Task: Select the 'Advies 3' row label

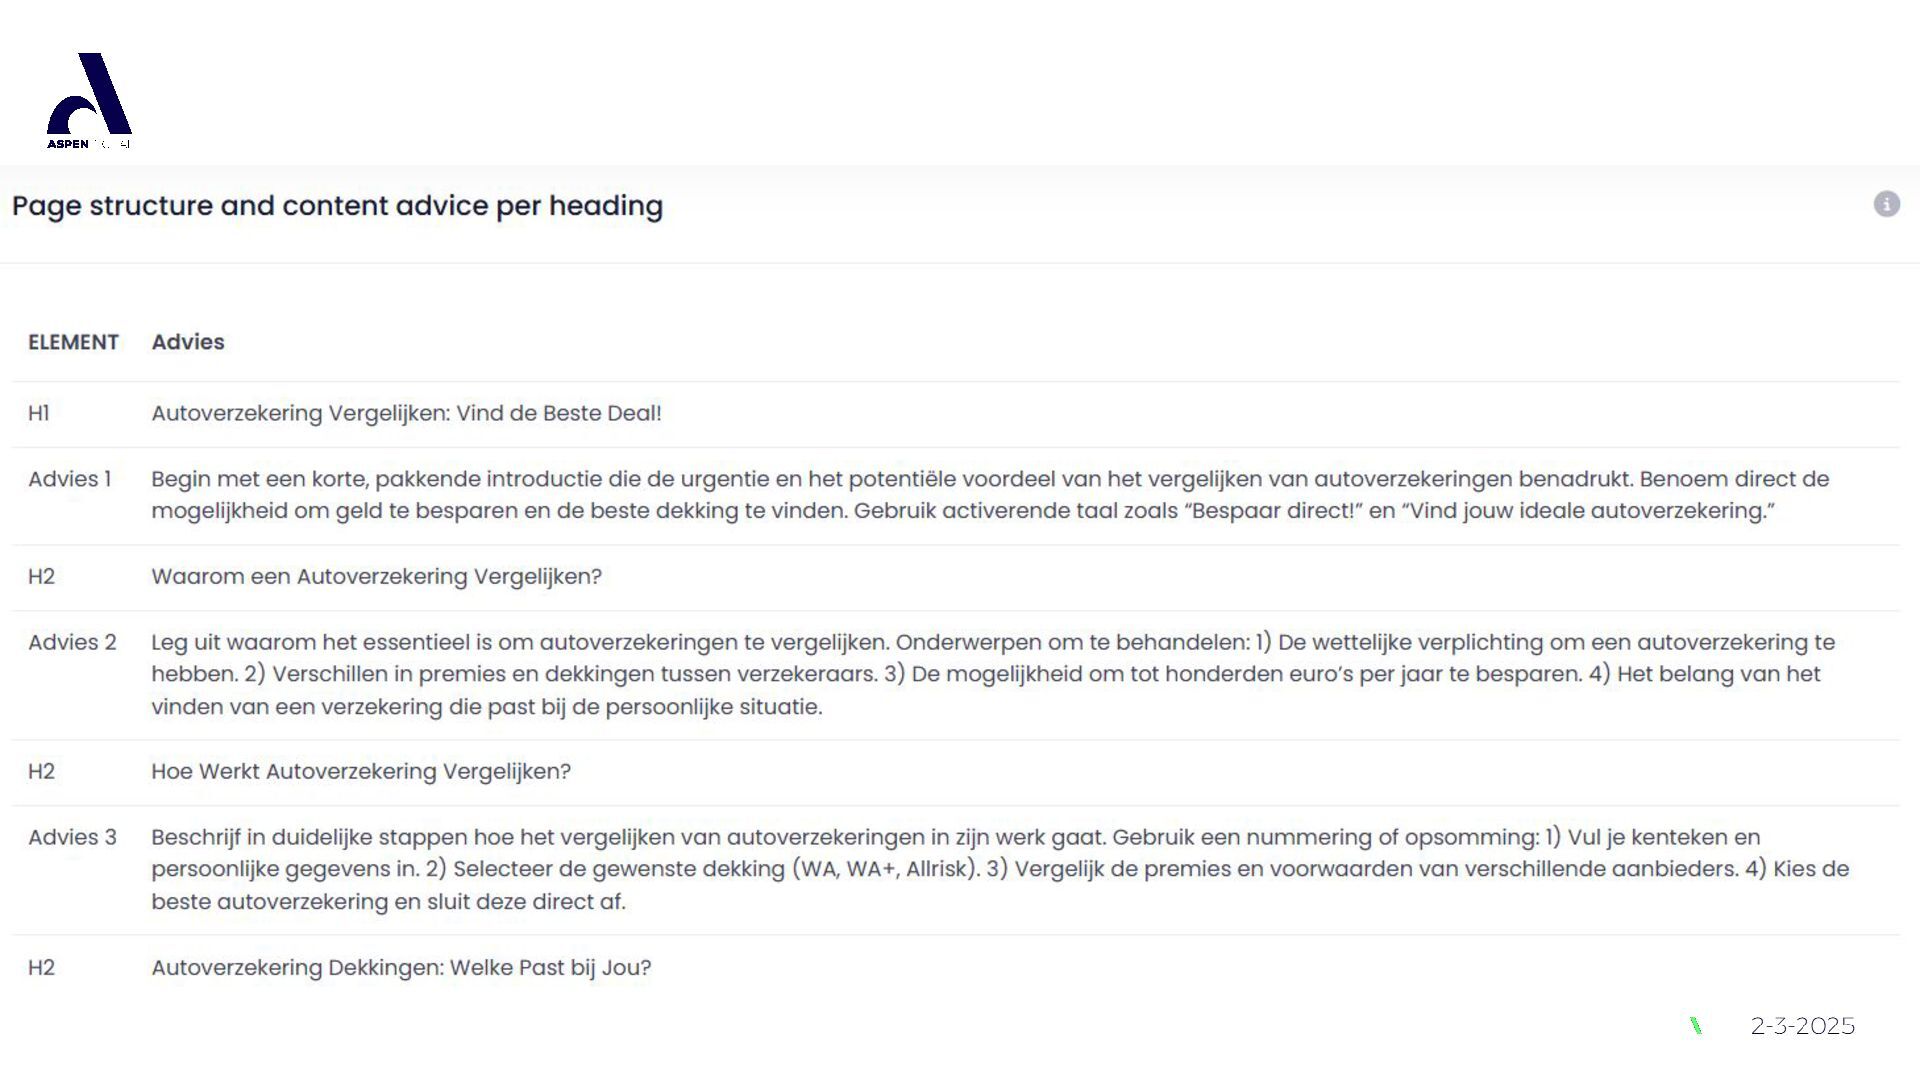Action: click(x=72, y=837)
